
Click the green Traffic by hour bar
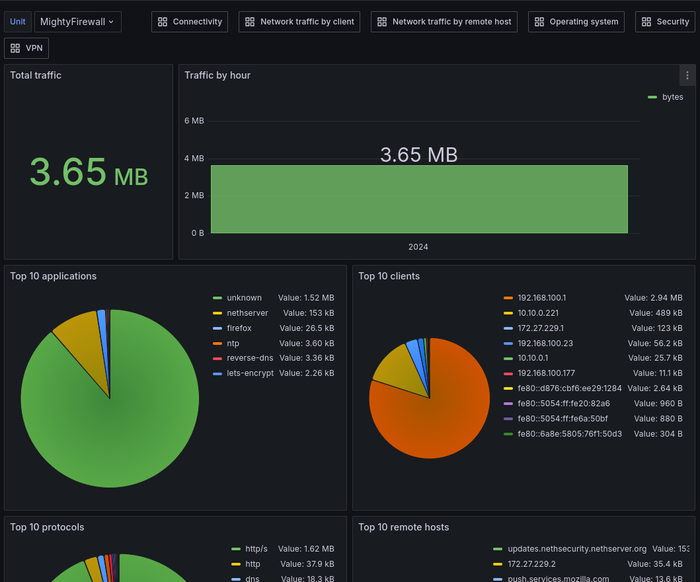click(x=419, y=199)
